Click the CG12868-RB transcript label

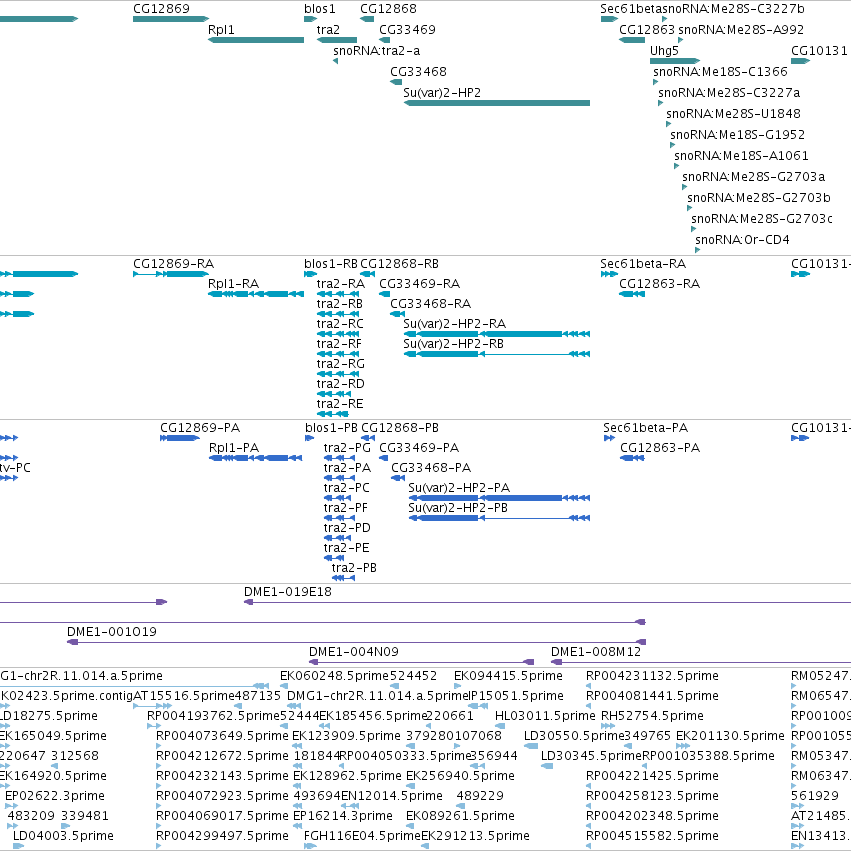tap(399, 264)
